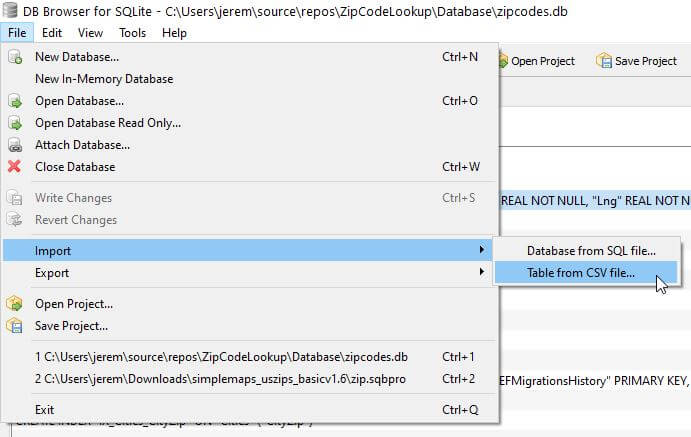Click the Revert Changes menu entry

coord(250,220)
